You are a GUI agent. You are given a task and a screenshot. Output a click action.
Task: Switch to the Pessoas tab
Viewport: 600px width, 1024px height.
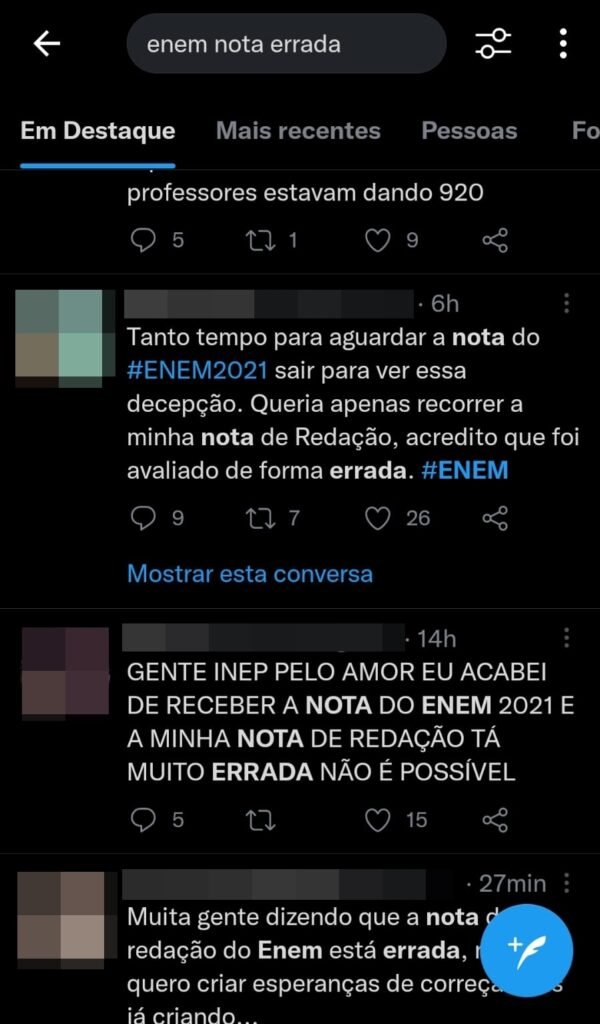469,131
